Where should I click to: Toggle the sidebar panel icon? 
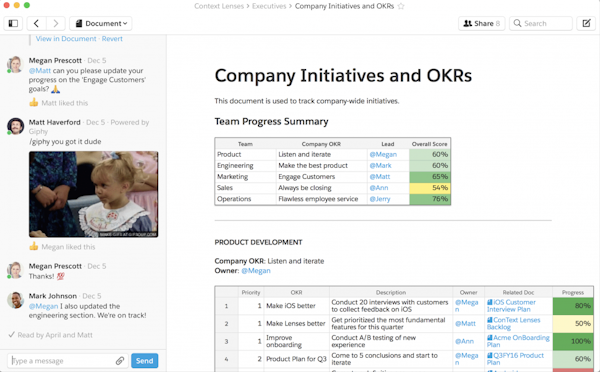coord(13,23)
